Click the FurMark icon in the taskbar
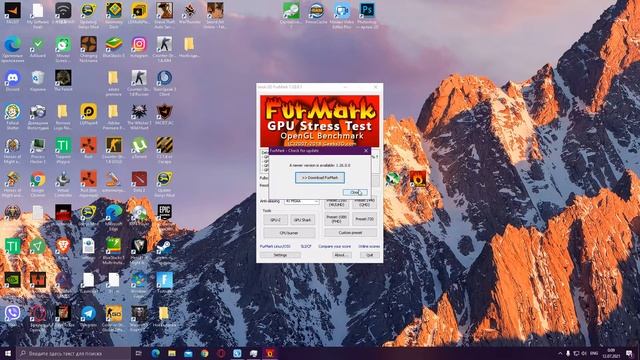Screen dimensions: 640x360 (270, 353)
